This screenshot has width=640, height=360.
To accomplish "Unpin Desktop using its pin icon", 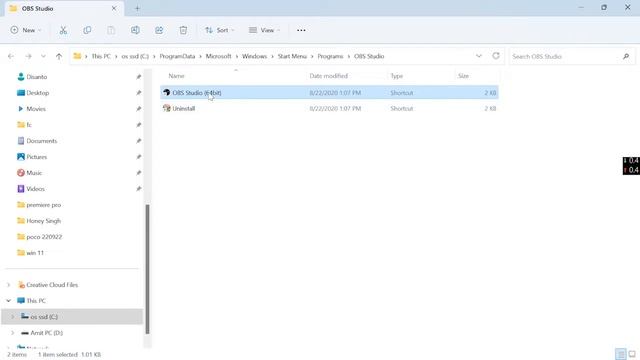I will point(138,93).
